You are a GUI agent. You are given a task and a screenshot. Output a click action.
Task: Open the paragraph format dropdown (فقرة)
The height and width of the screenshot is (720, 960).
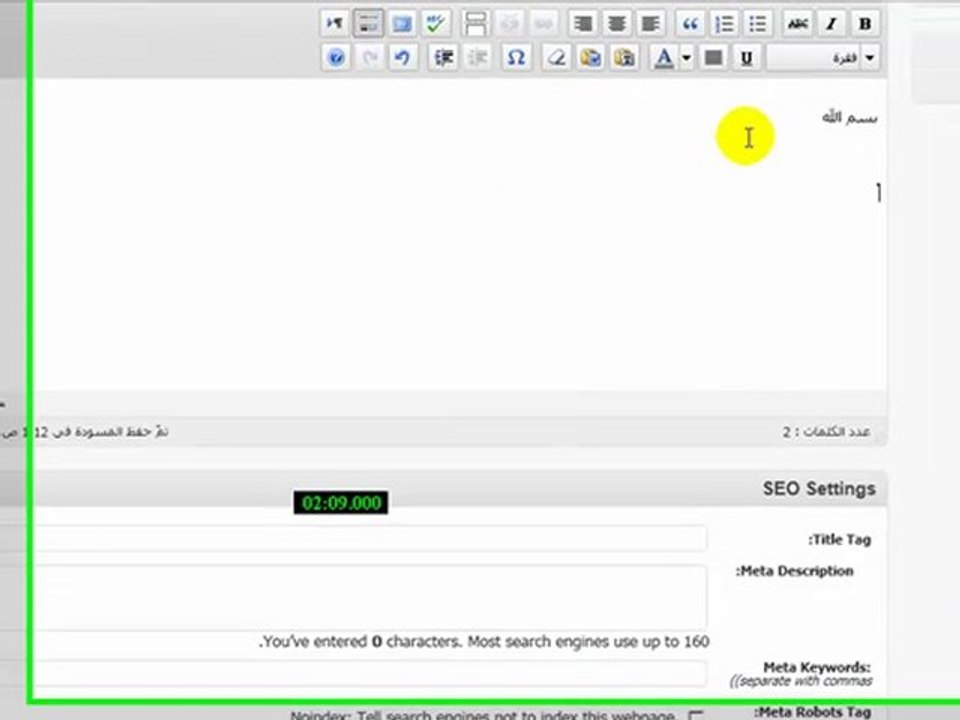coord(823,58)
